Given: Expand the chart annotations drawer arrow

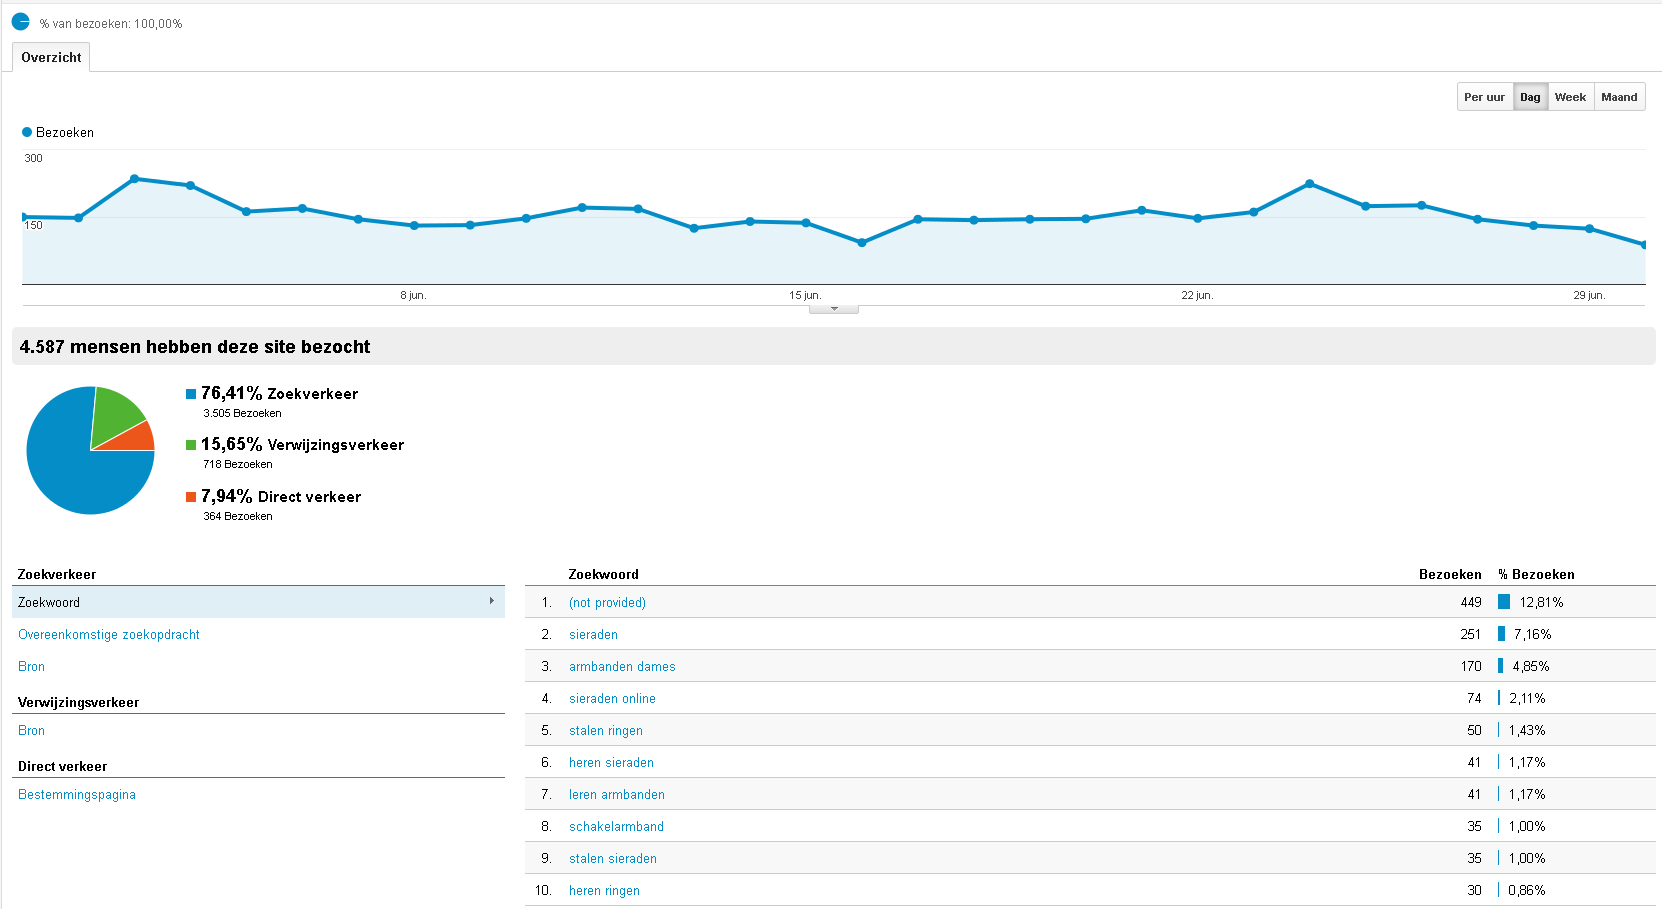Looking at the screenshot, I should click(834, 309).
